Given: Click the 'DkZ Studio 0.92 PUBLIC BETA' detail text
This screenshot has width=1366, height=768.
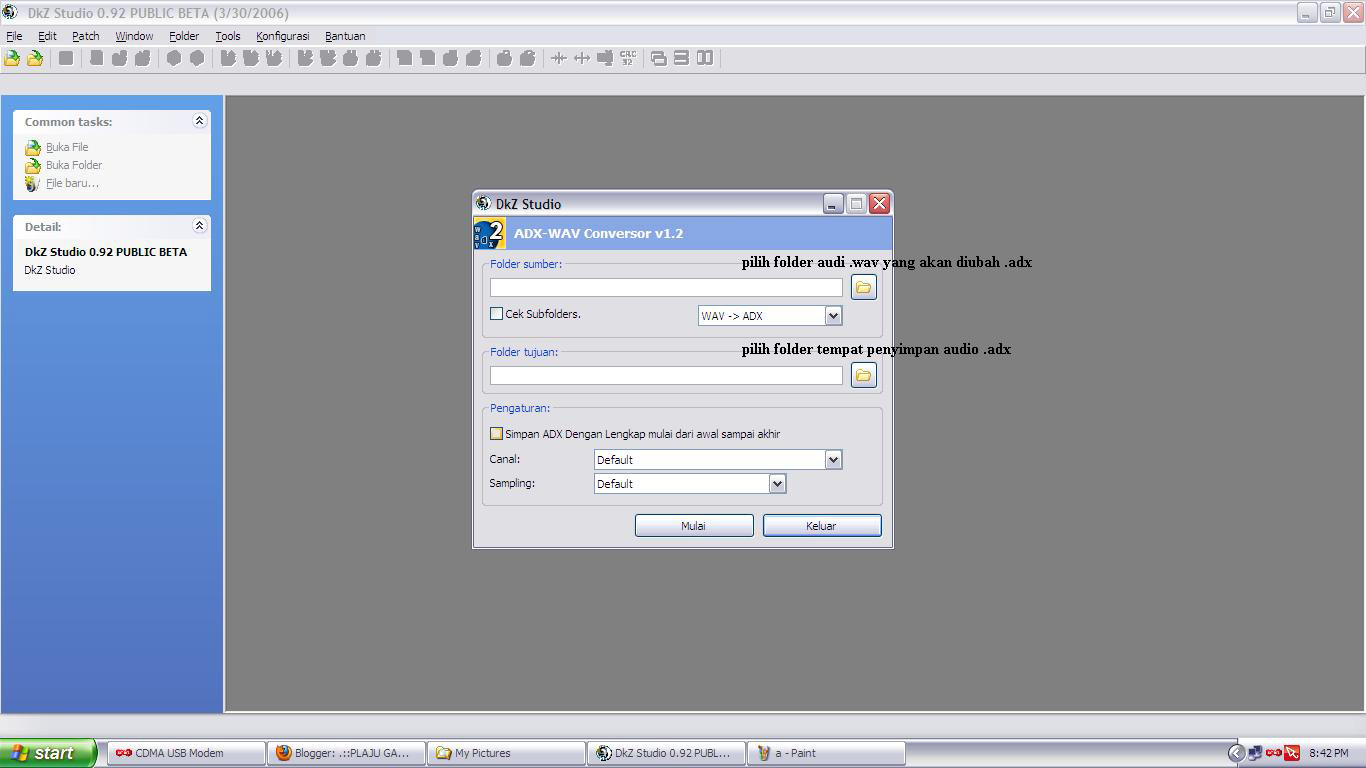Looking at the screenshot, I should (106, 252).
